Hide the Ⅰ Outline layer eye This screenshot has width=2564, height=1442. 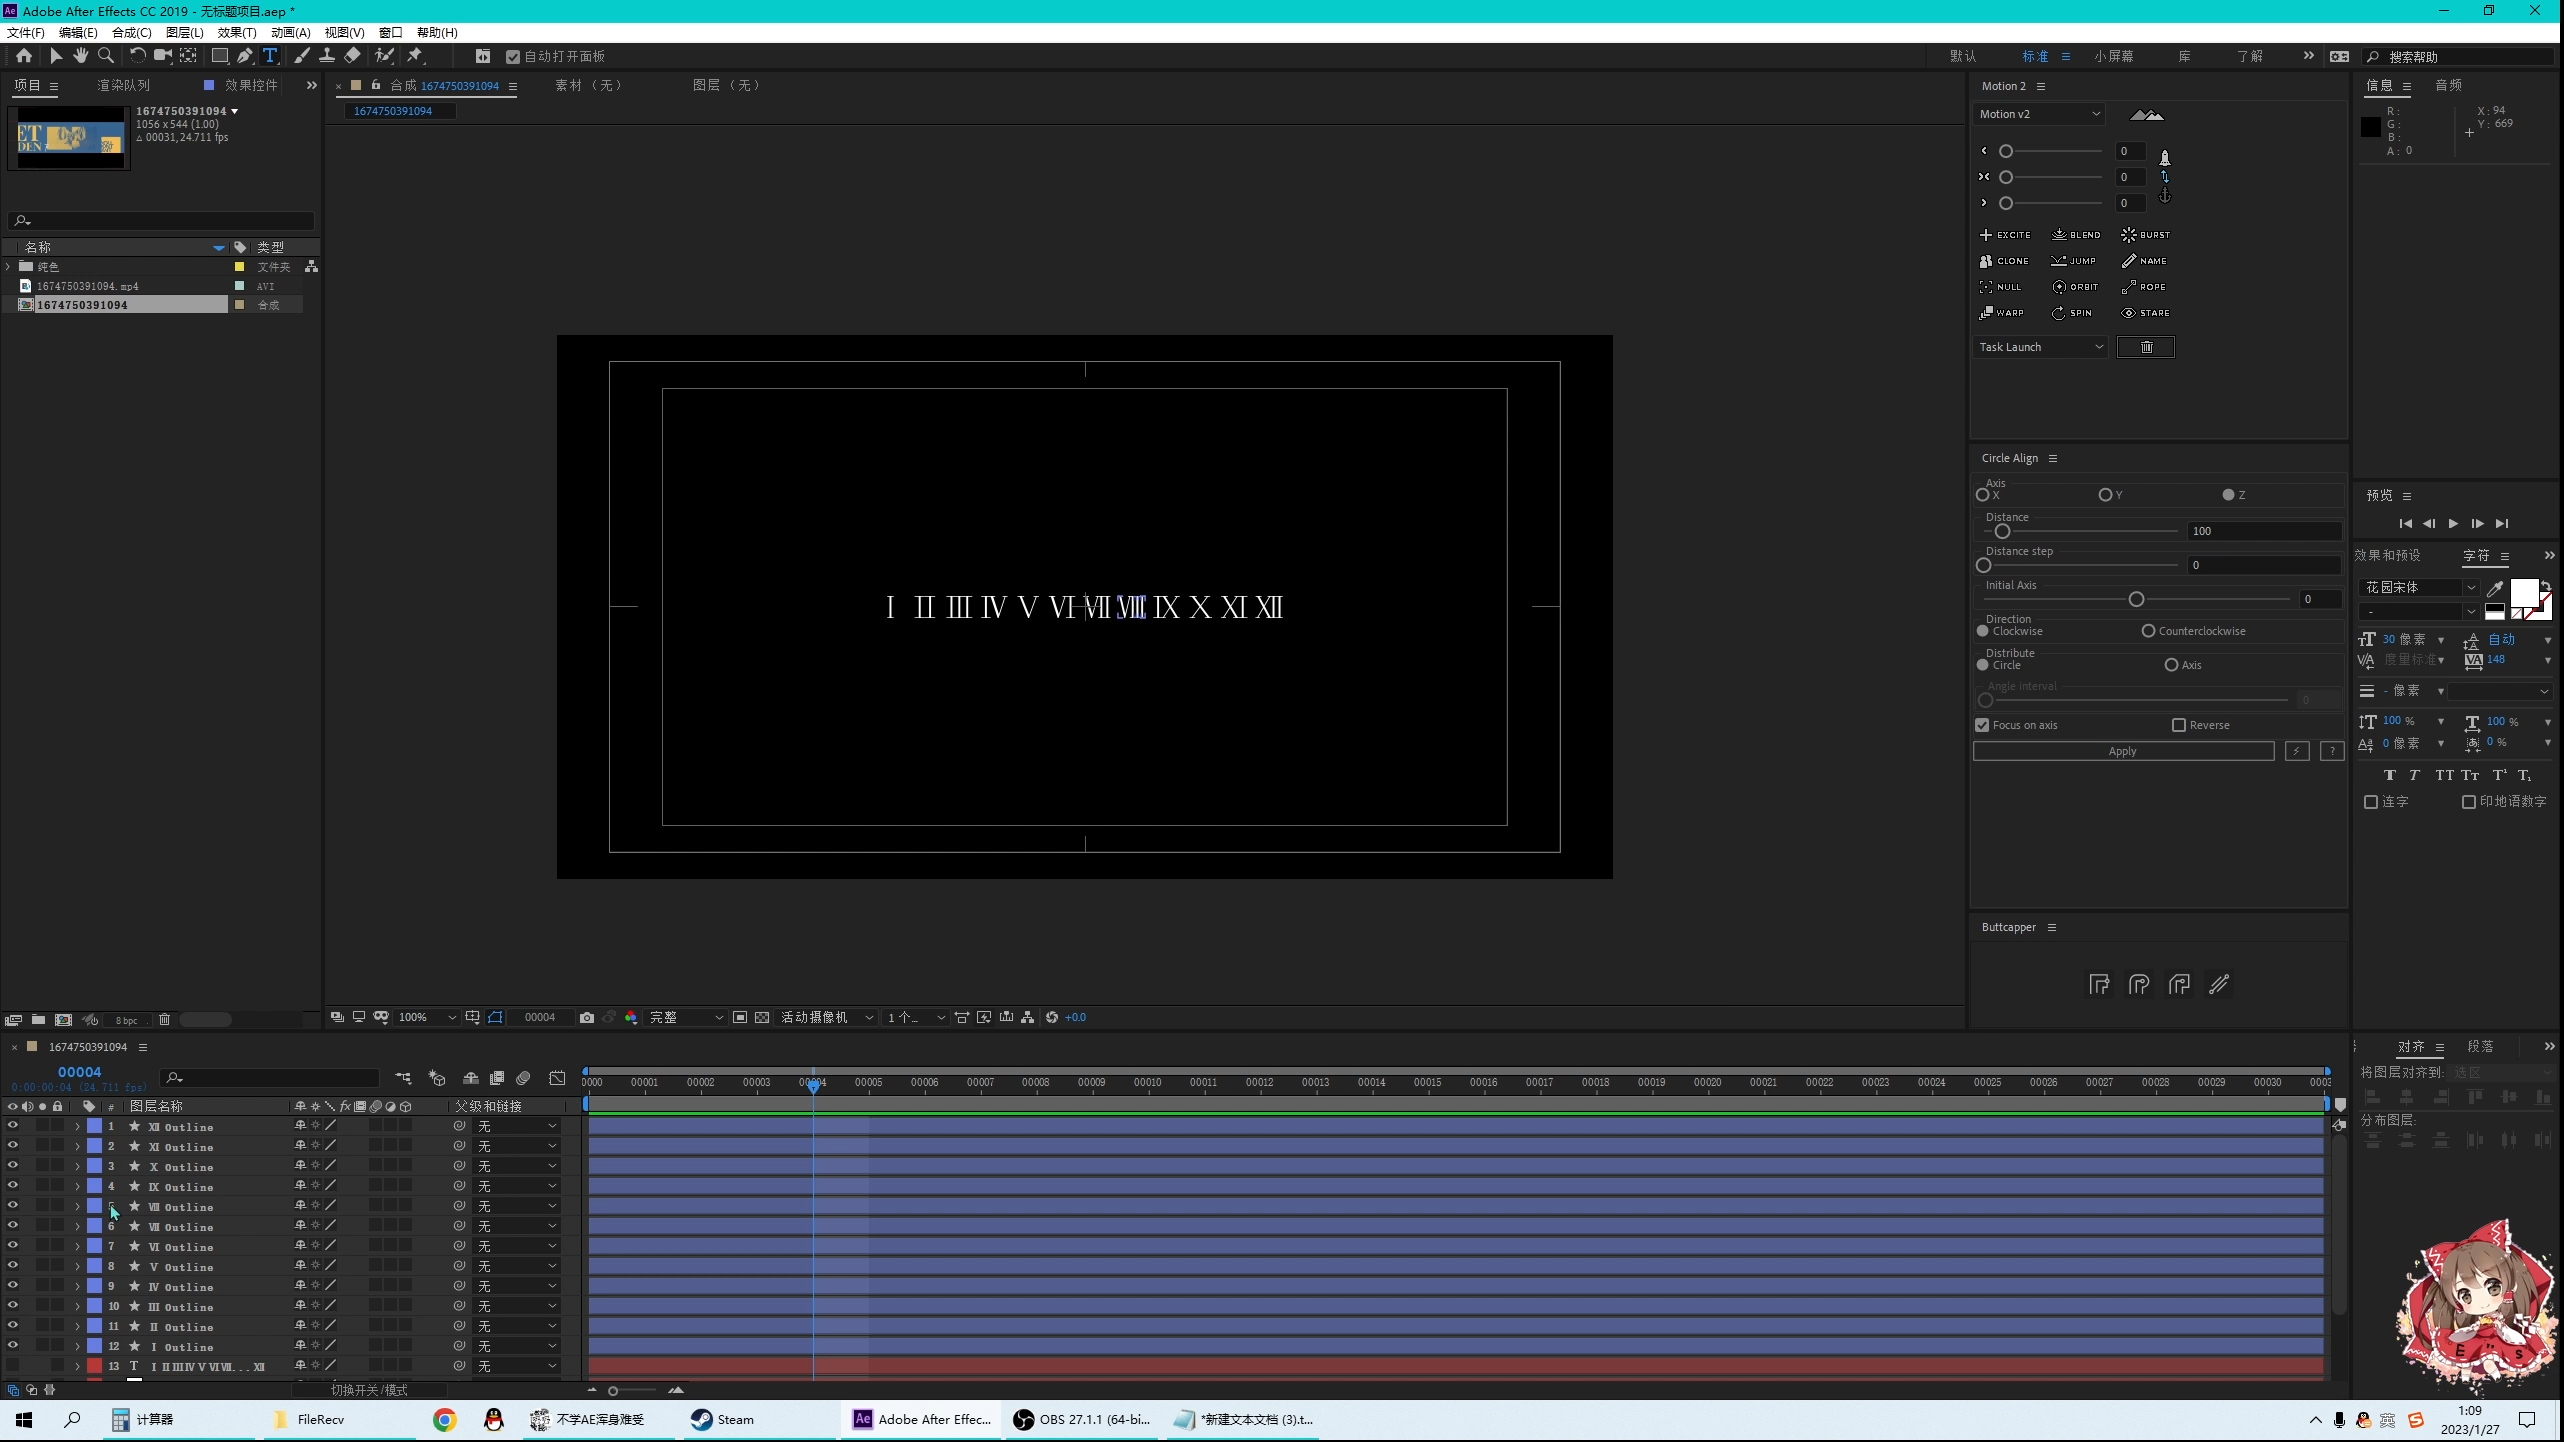(x=12, y=1346)
